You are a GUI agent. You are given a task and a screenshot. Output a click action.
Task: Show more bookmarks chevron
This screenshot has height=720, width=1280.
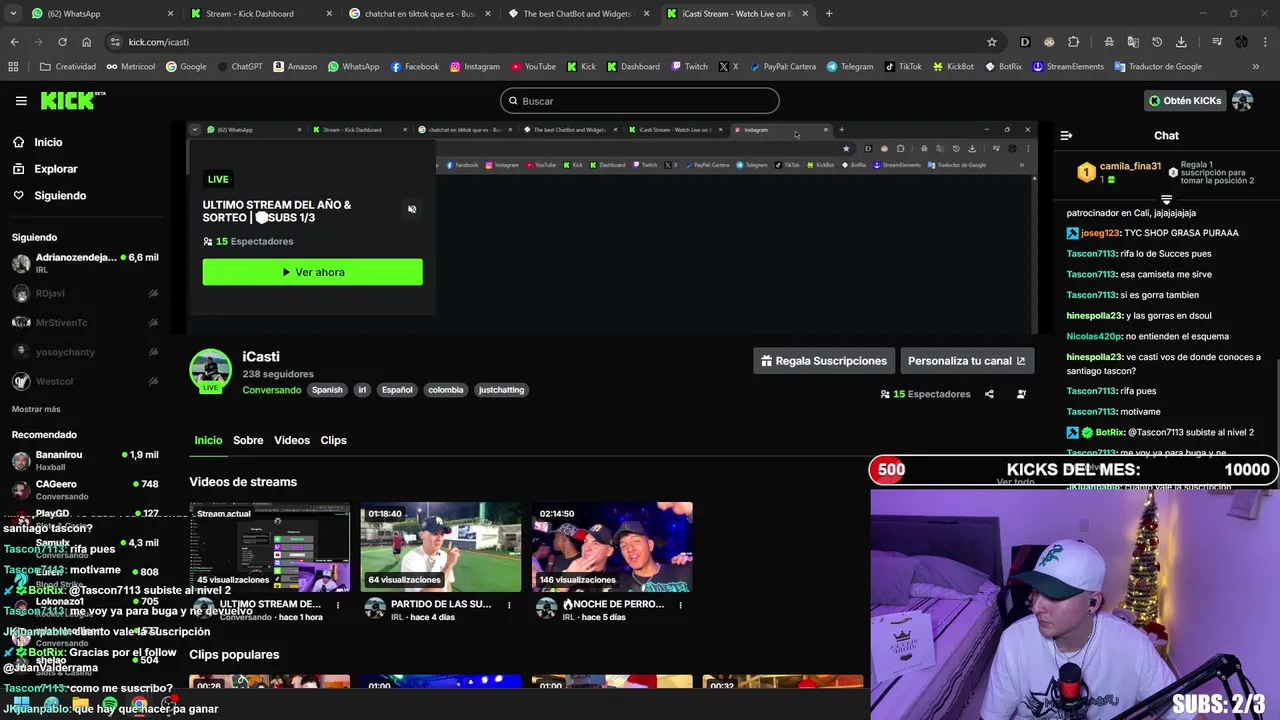point(1256,67)
